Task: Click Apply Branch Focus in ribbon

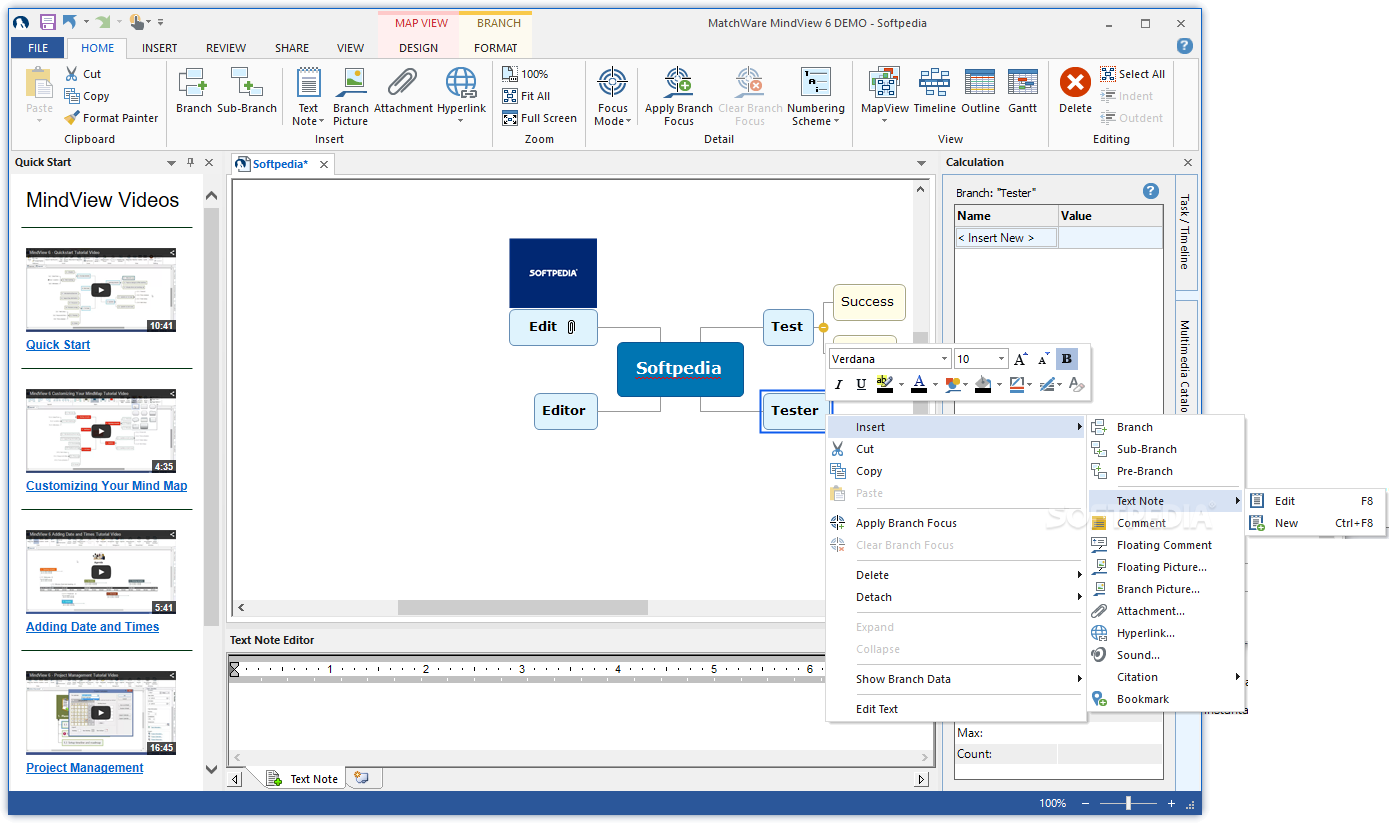Action: point(679,96)
